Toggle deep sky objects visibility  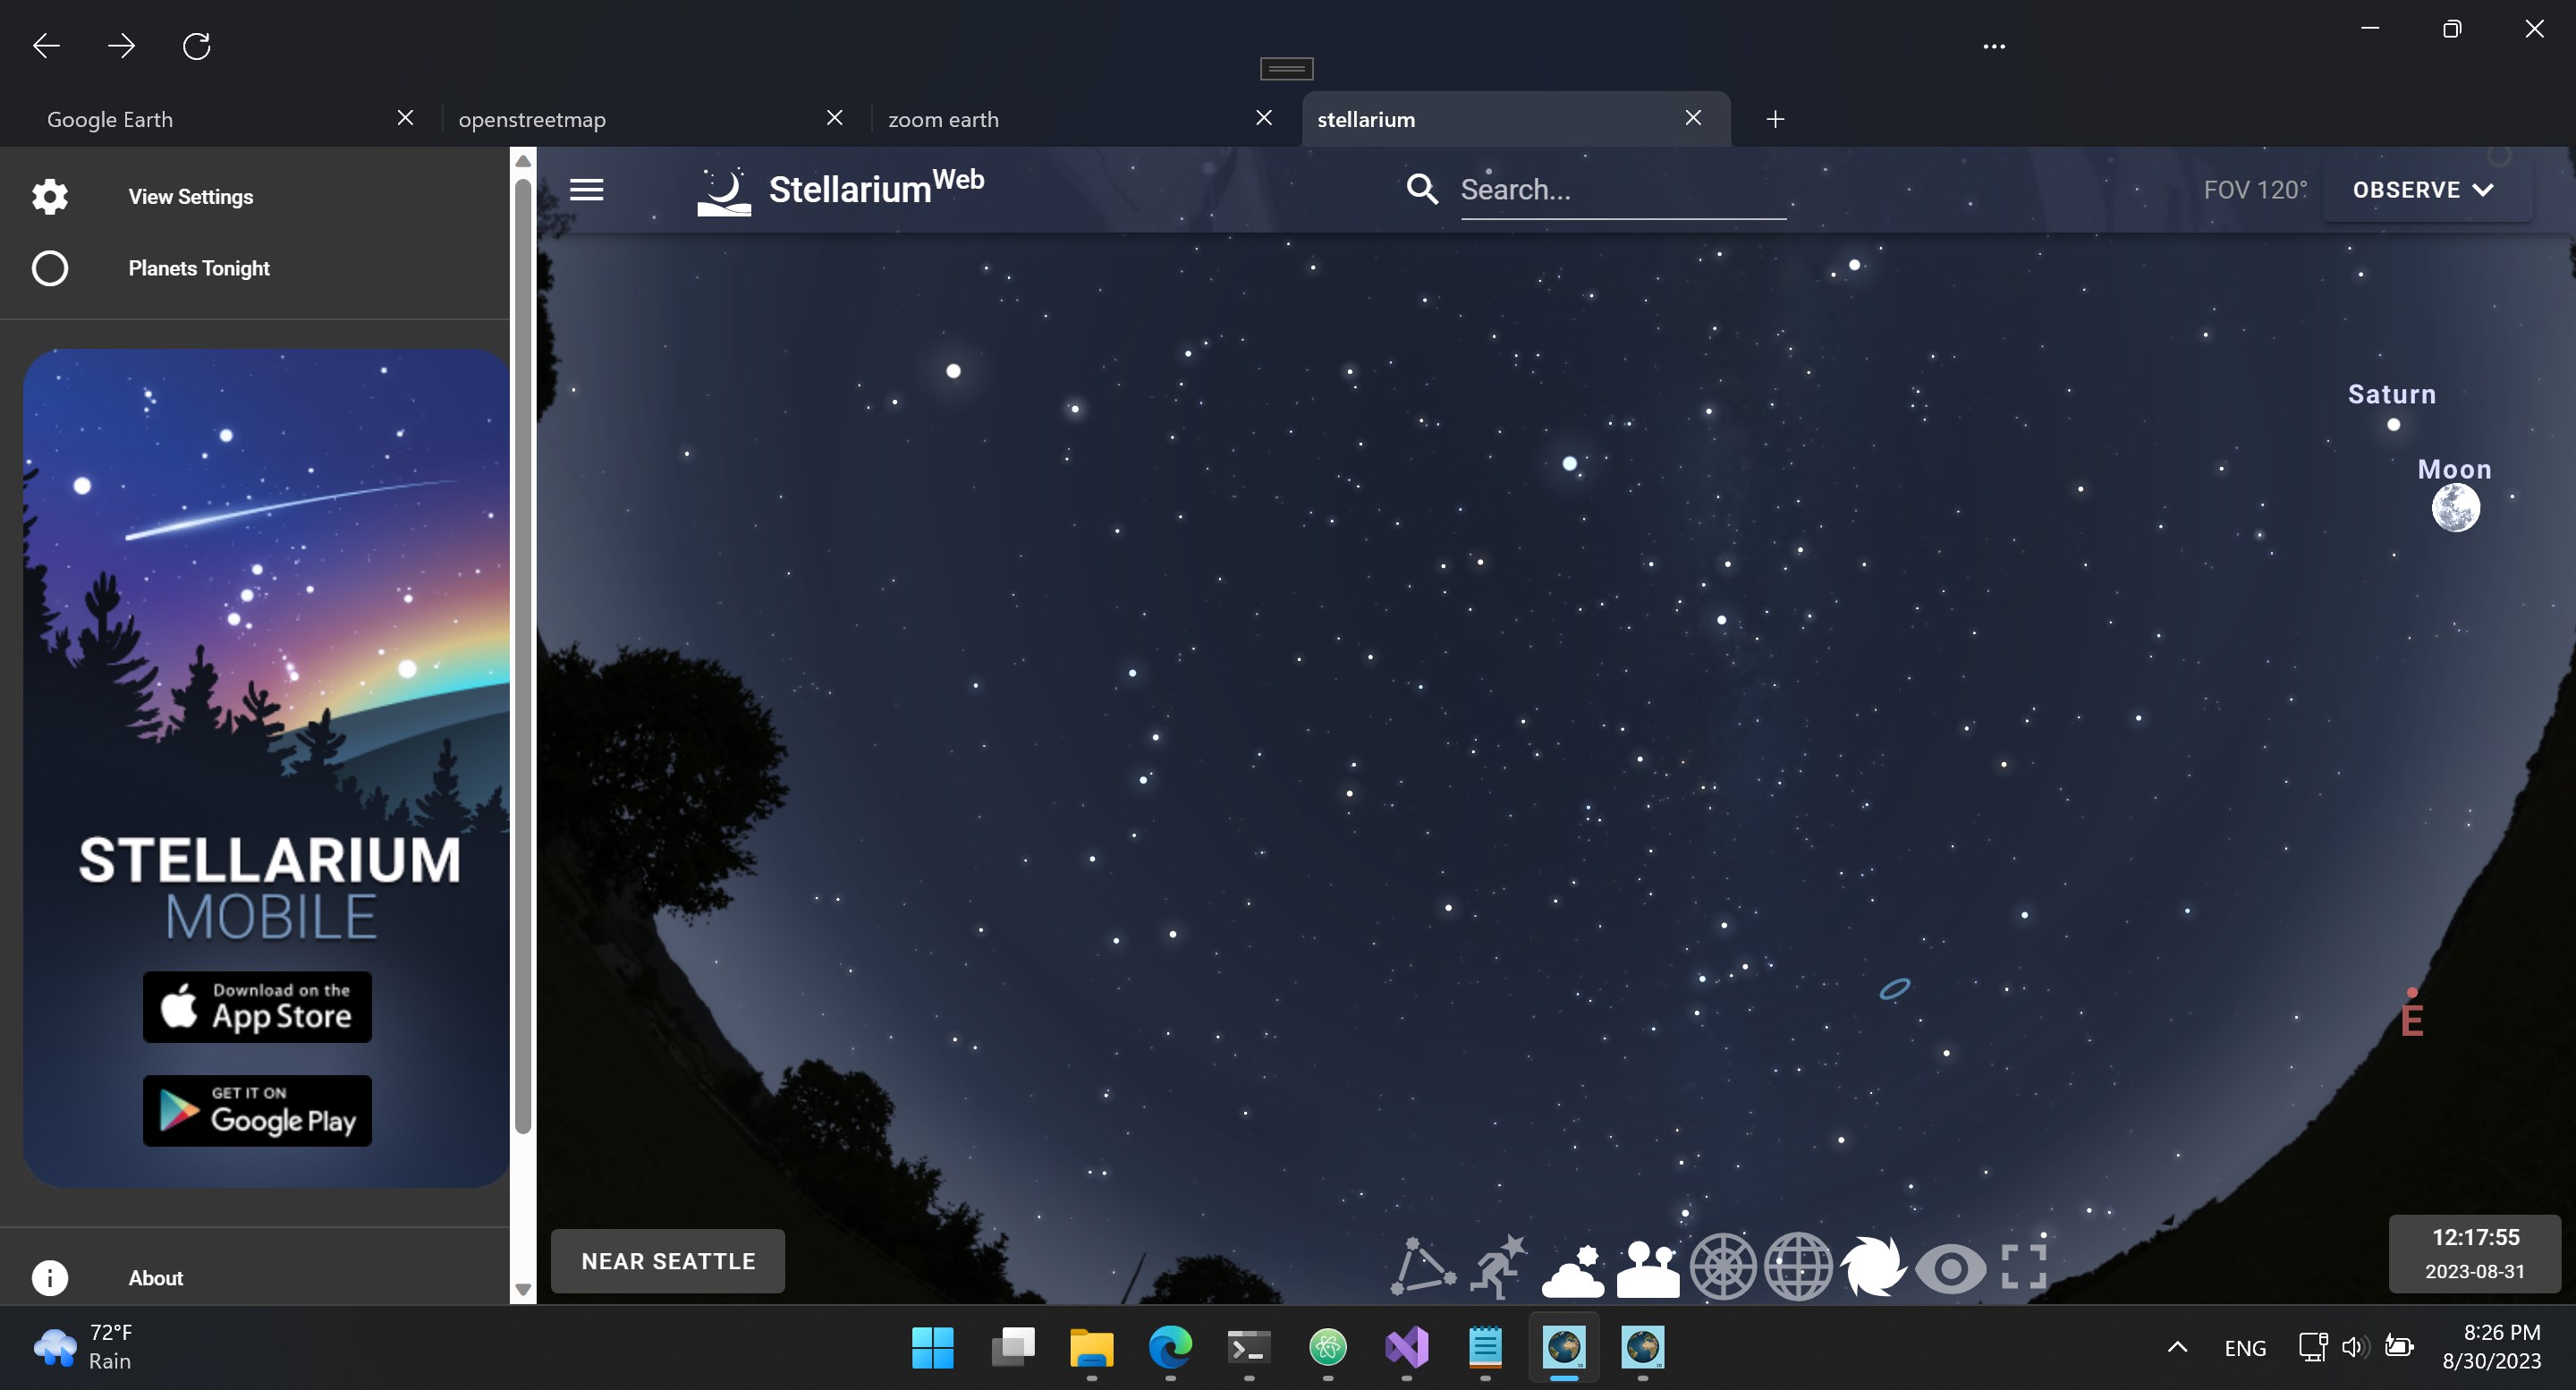point(1874,1266)
